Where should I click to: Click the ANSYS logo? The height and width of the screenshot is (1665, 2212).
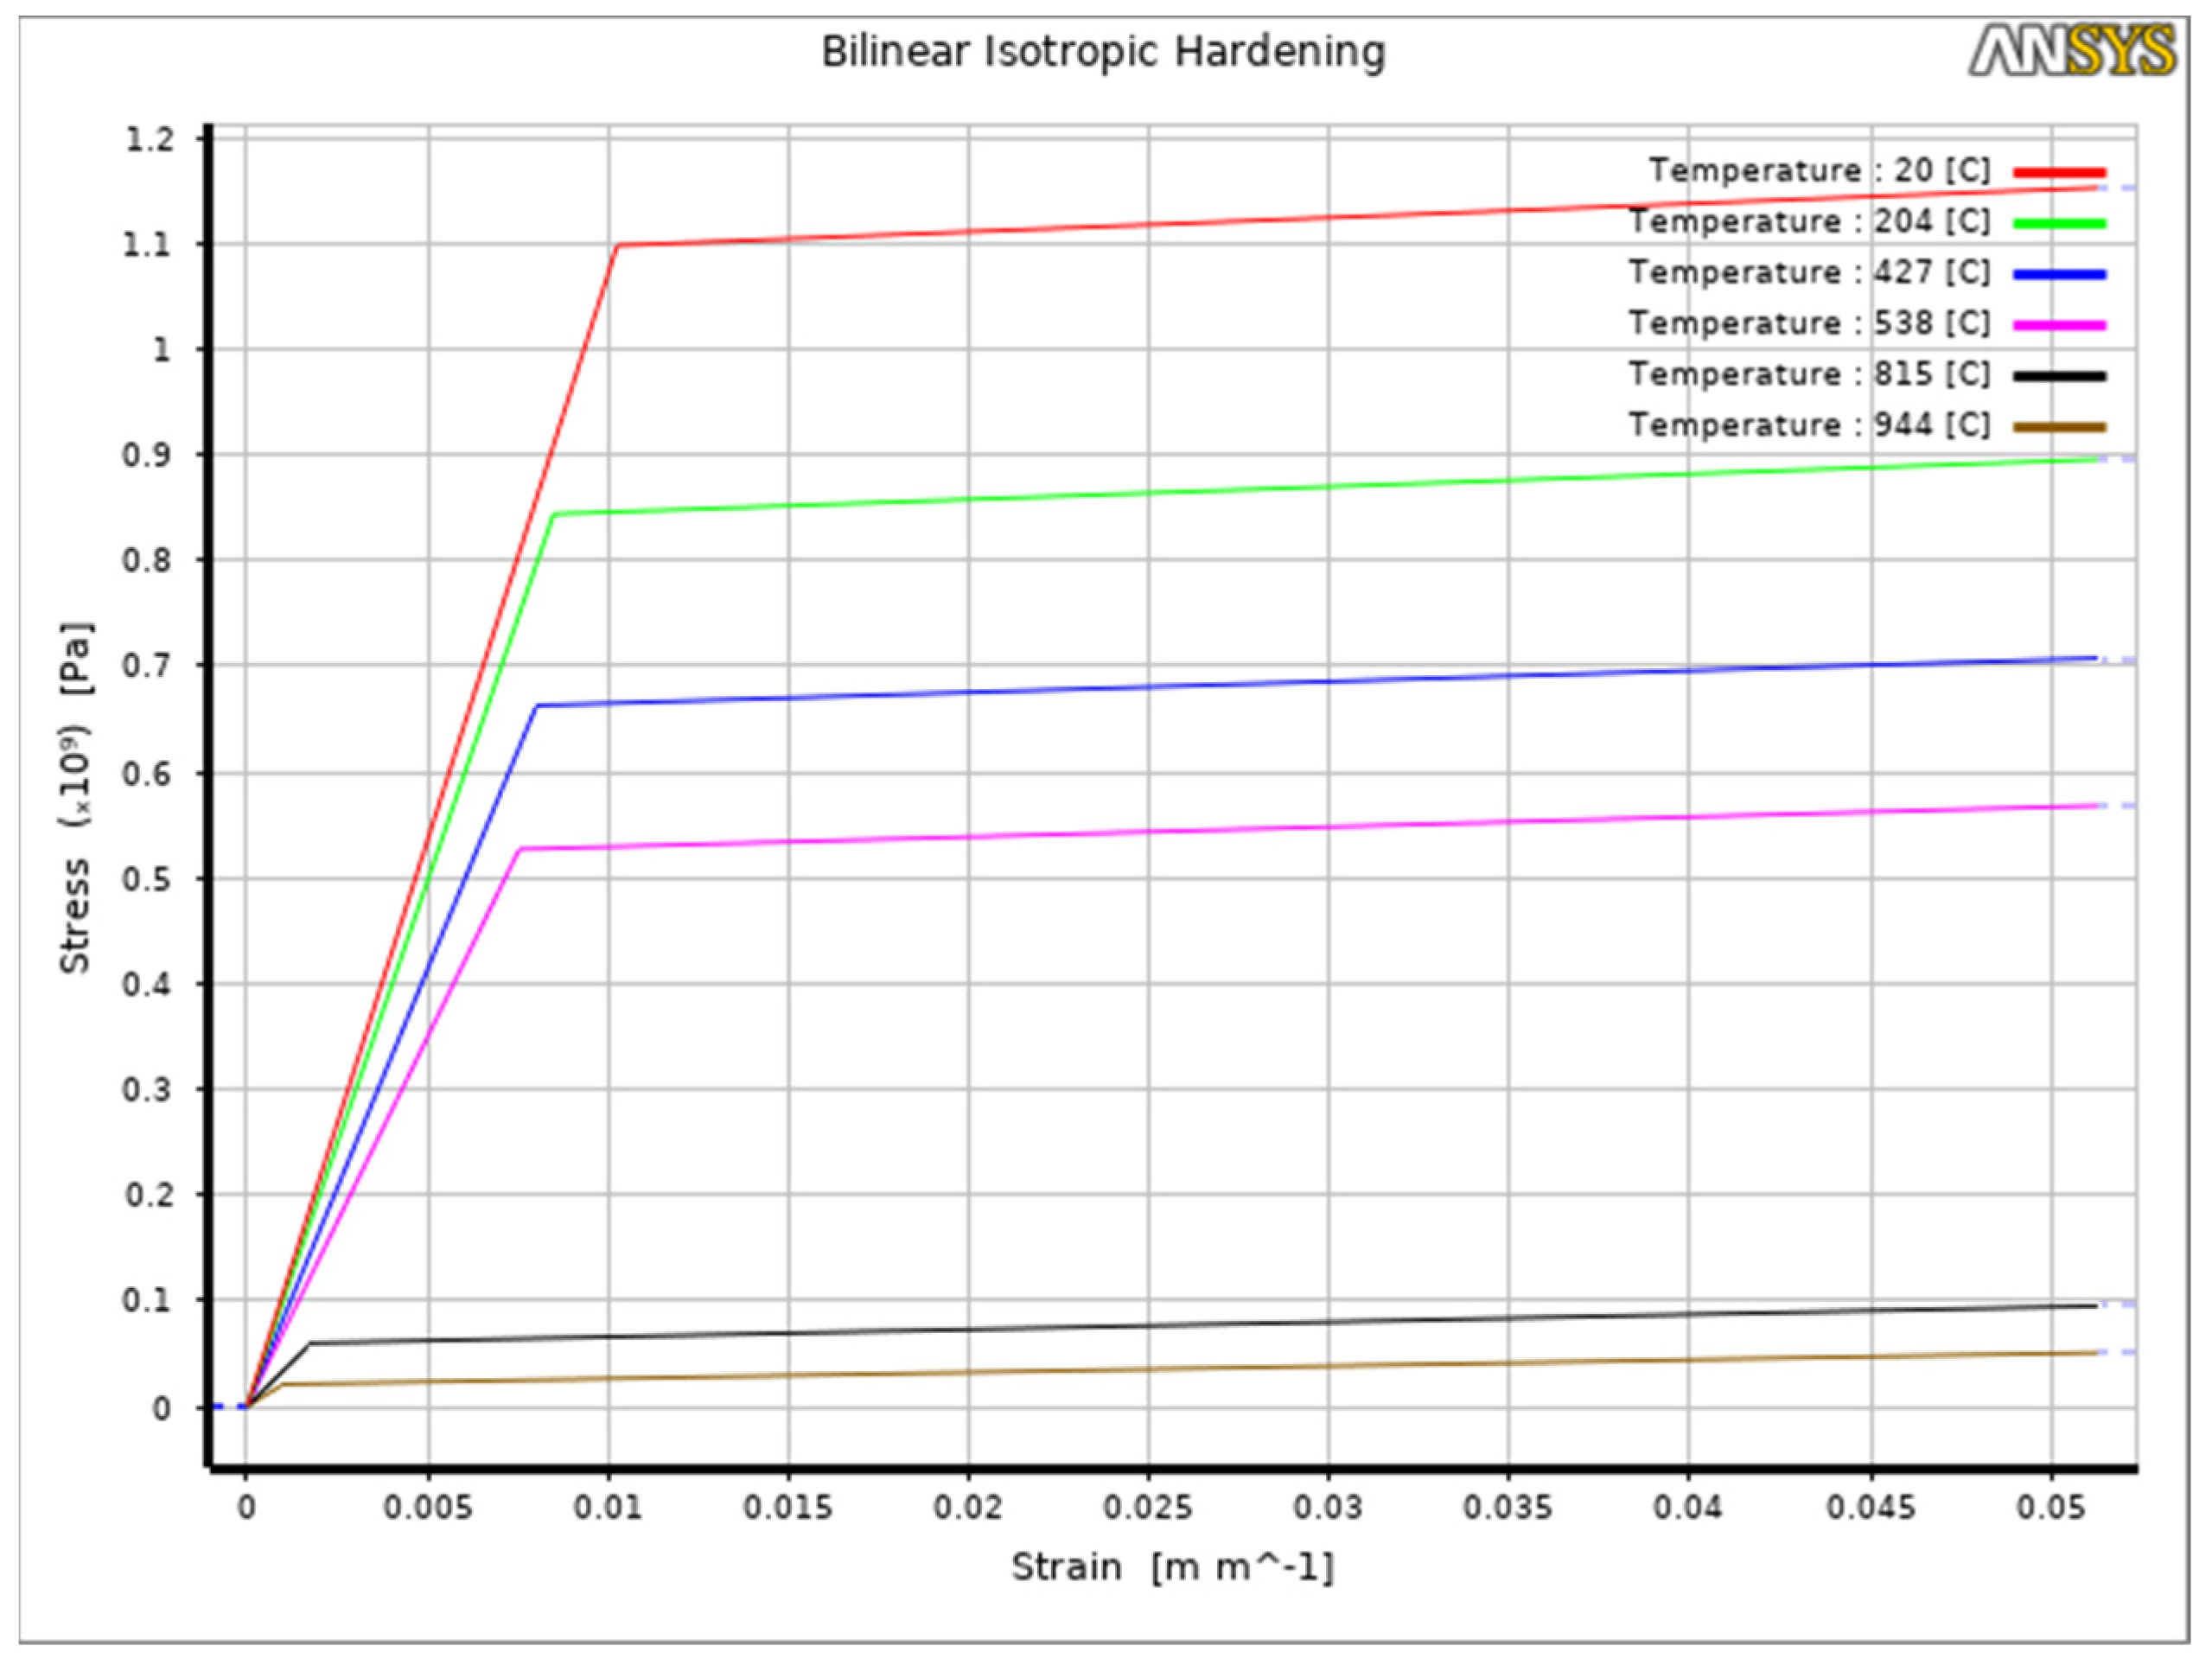2071,52
